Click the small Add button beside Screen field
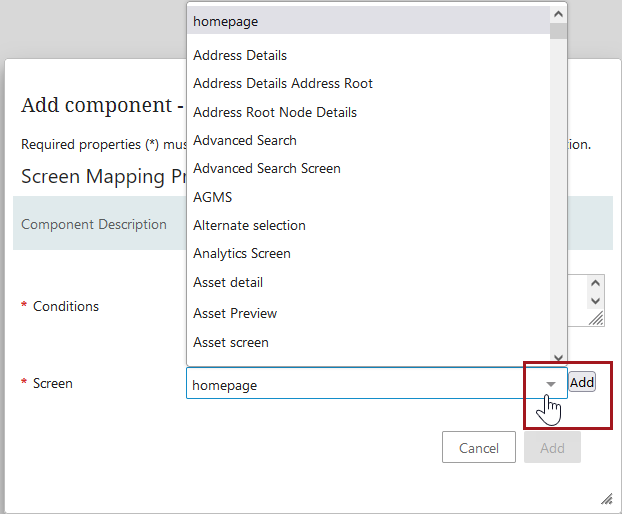 click(x=582, y=383)
